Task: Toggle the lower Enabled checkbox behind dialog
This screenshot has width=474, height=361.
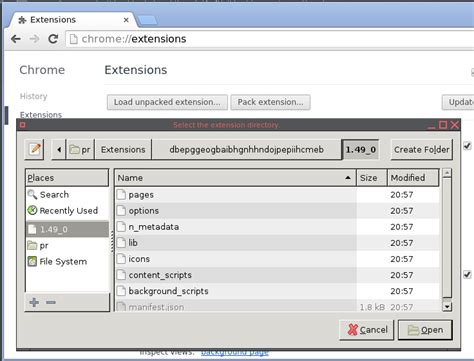Action: tap(467, 274)
